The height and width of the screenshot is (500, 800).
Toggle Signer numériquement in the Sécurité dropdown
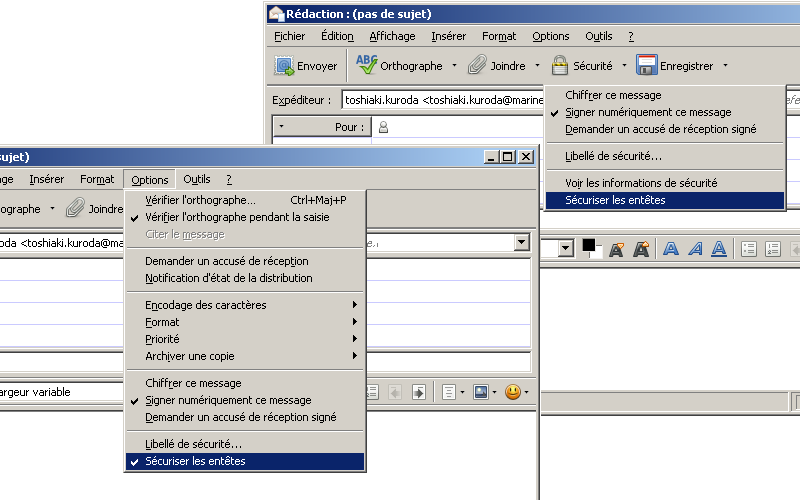(647, 113)
